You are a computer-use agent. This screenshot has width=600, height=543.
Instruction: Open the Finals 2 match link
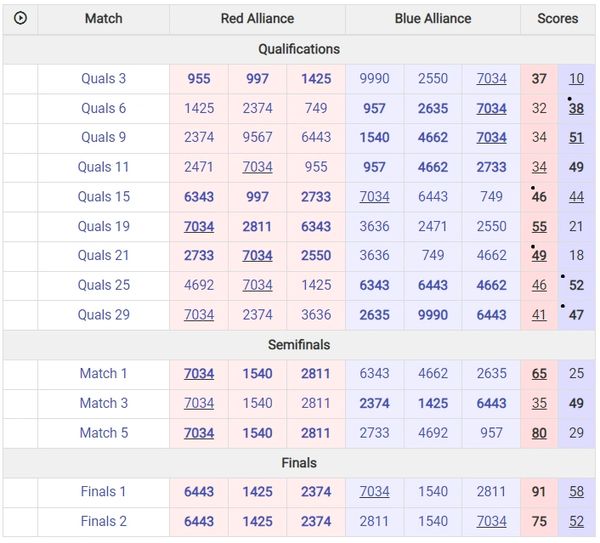tap(104, 521)
